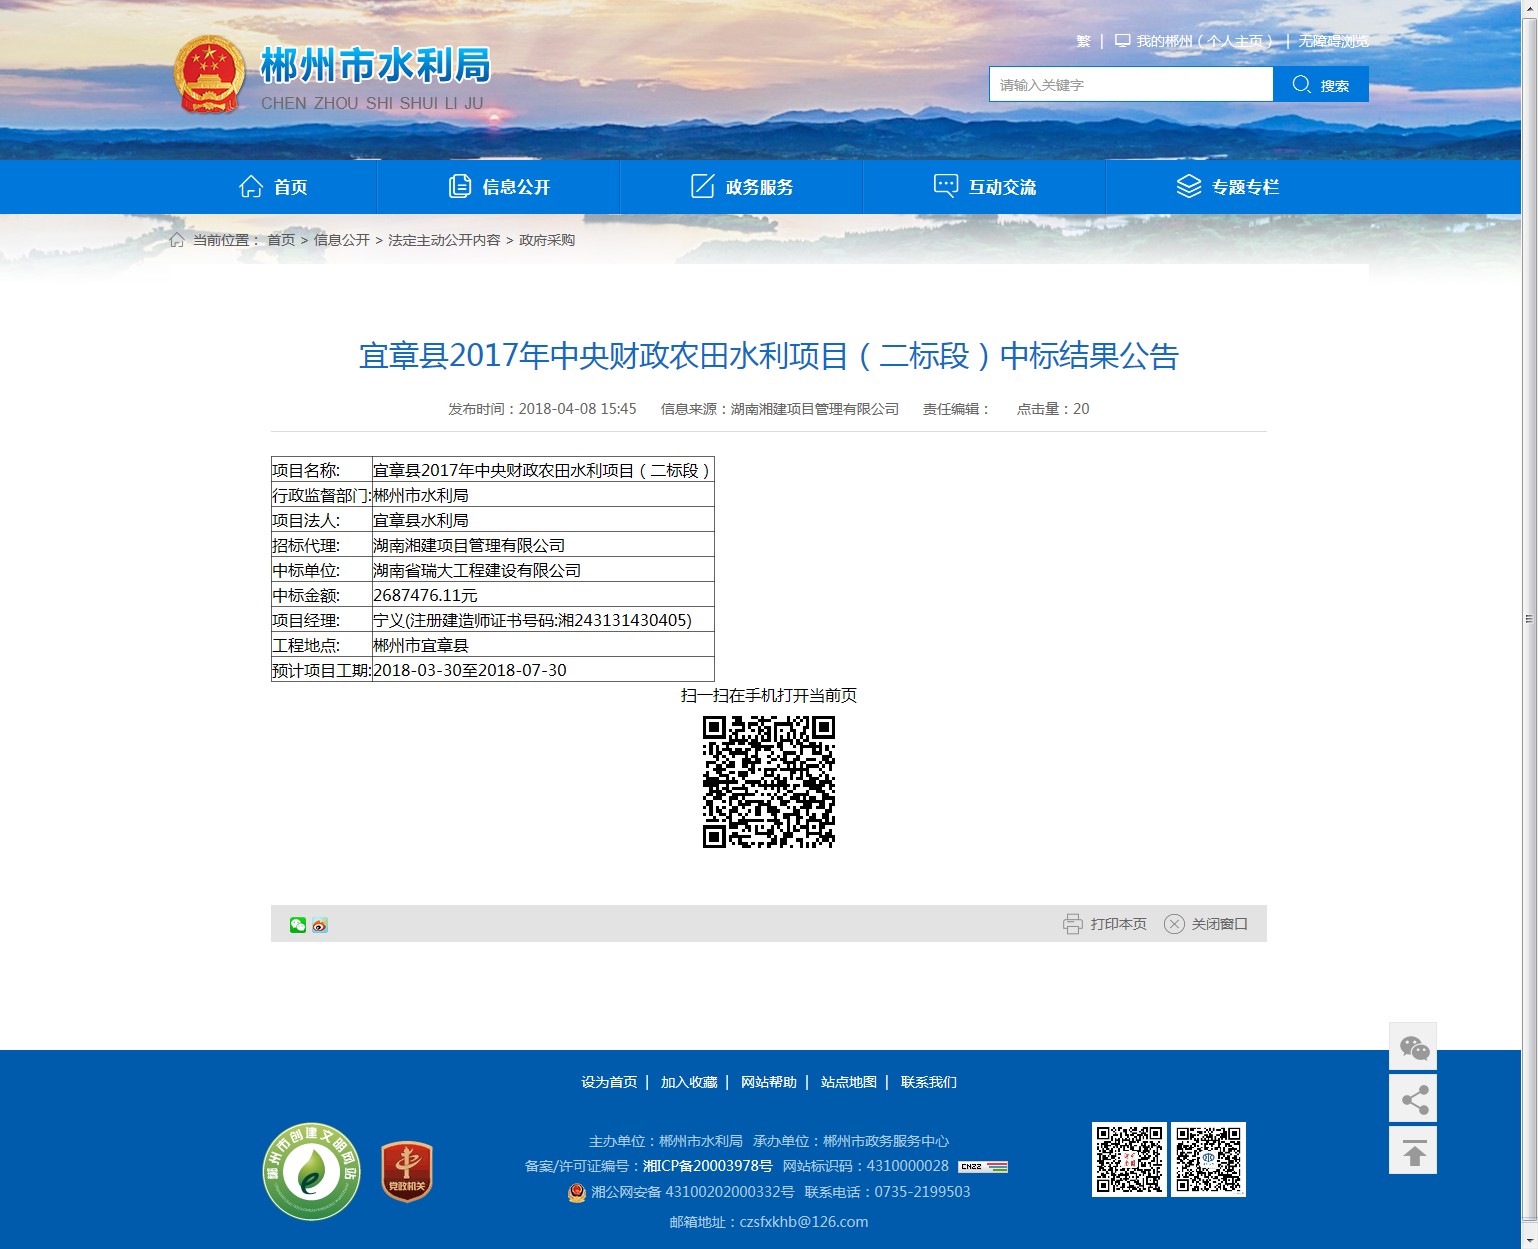Click the pencil icon beside 政务服务
The height and width of the screenshot is (1249, 1538).
click(x=703, y=186)
